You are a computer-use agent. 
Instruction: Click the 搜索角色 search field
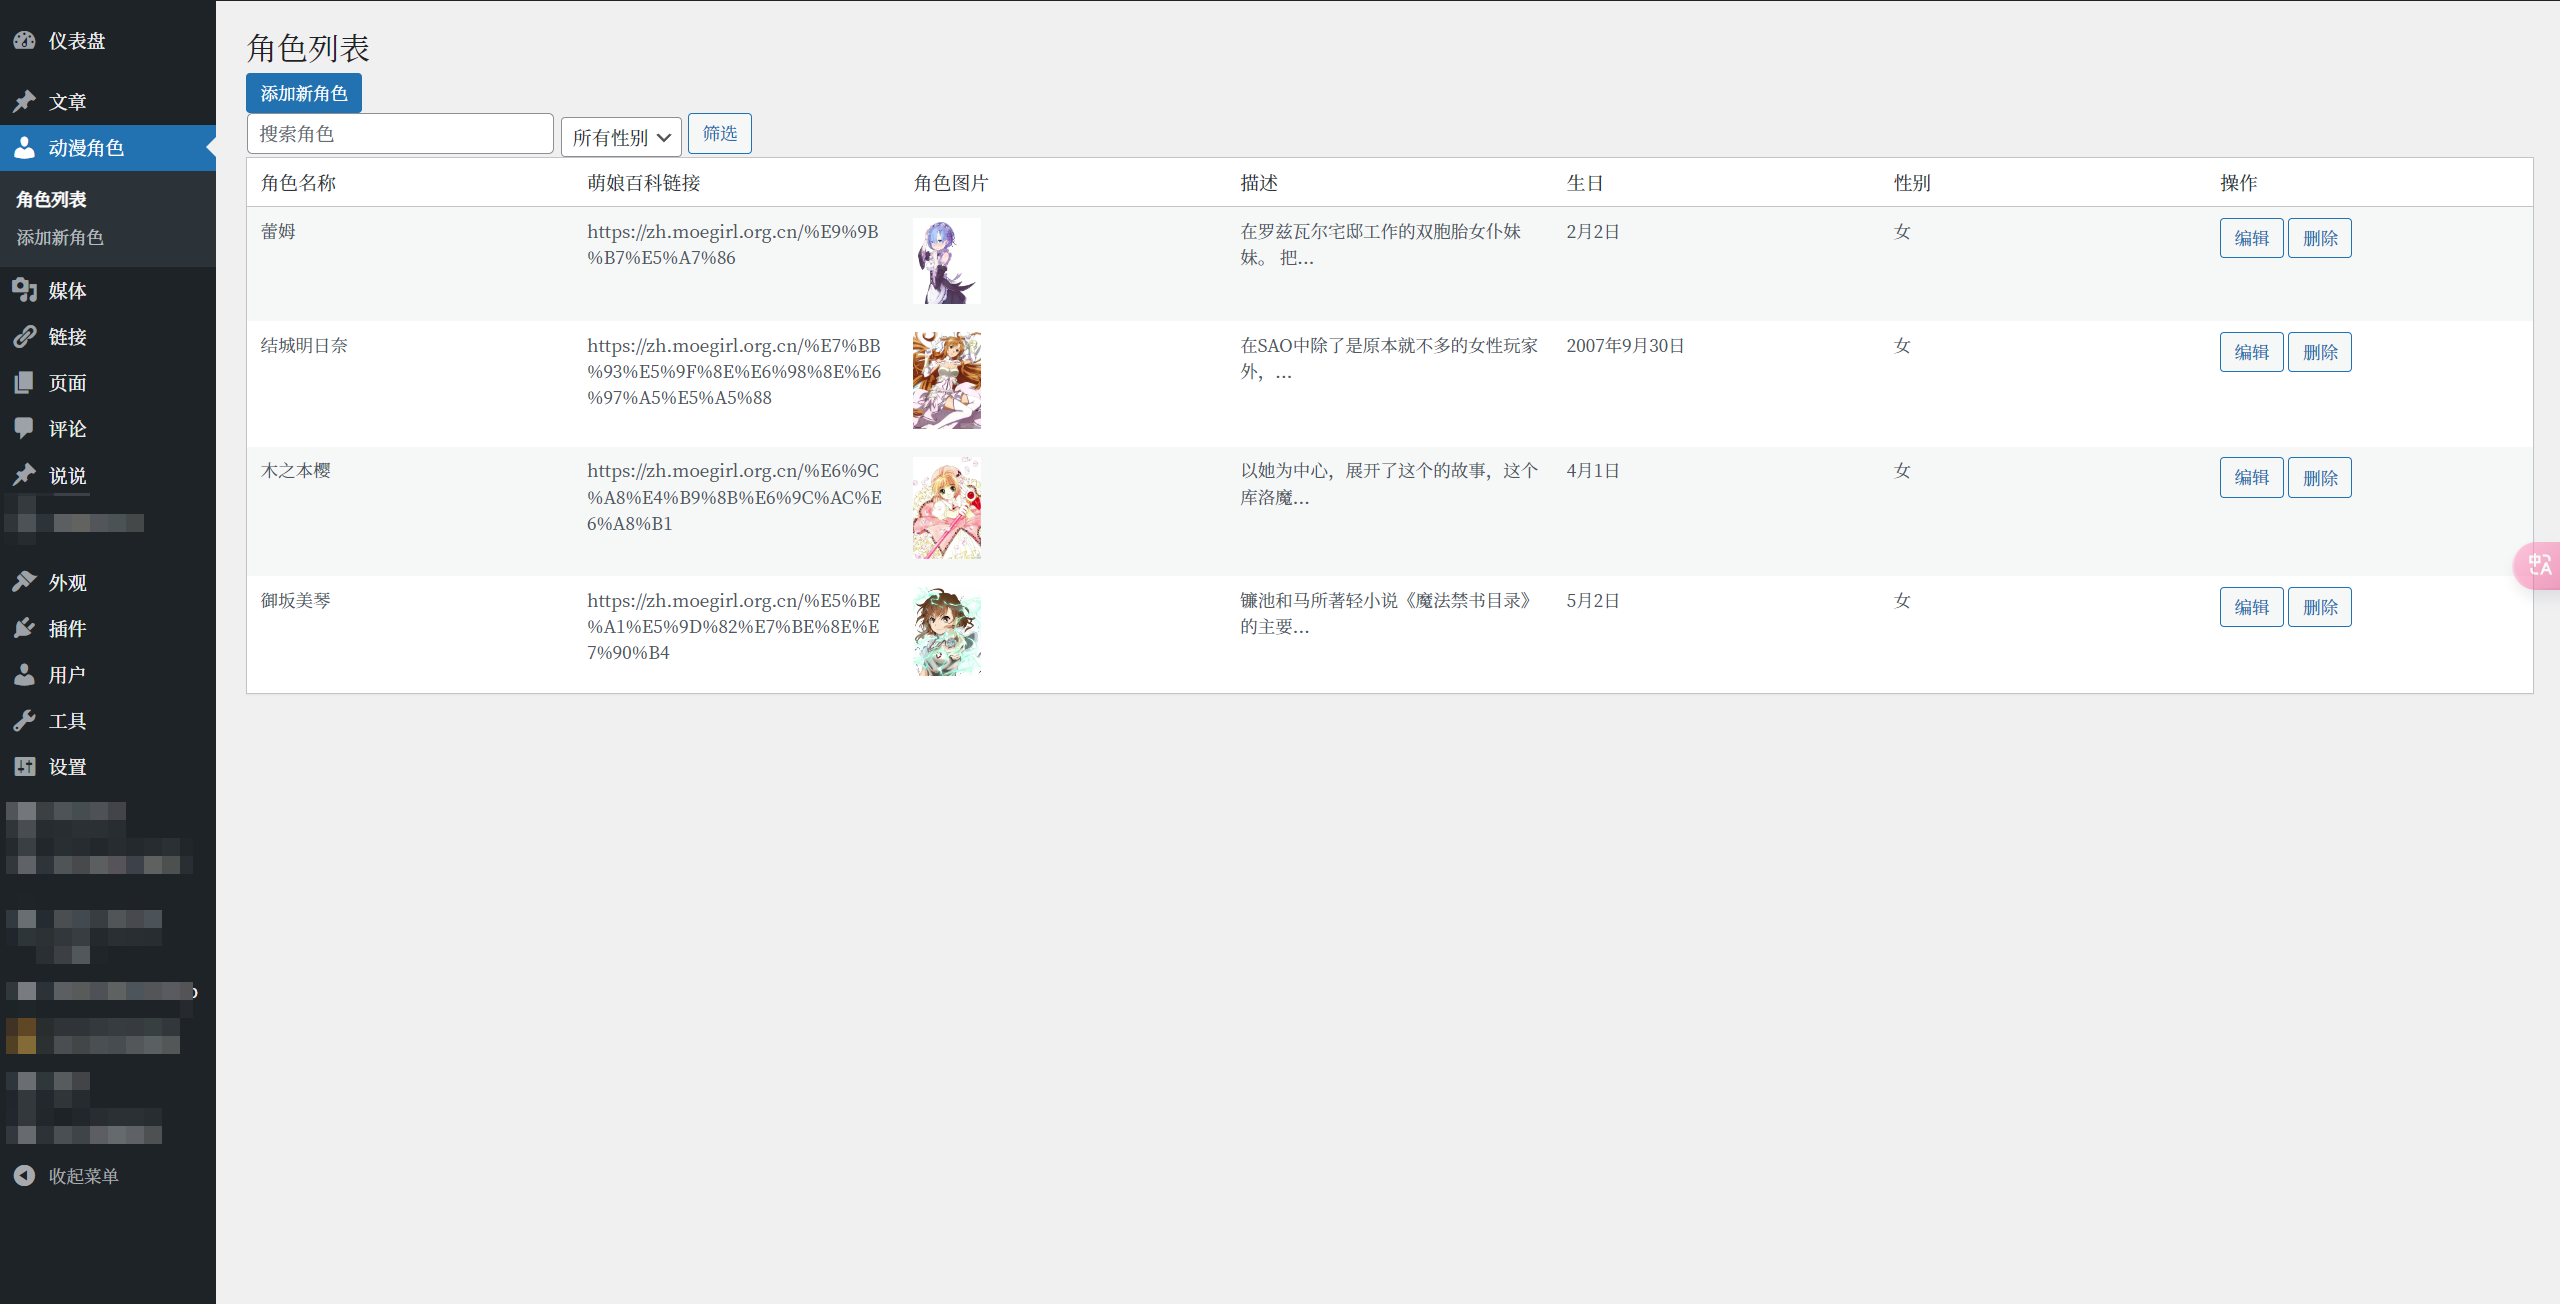(400, 134)
